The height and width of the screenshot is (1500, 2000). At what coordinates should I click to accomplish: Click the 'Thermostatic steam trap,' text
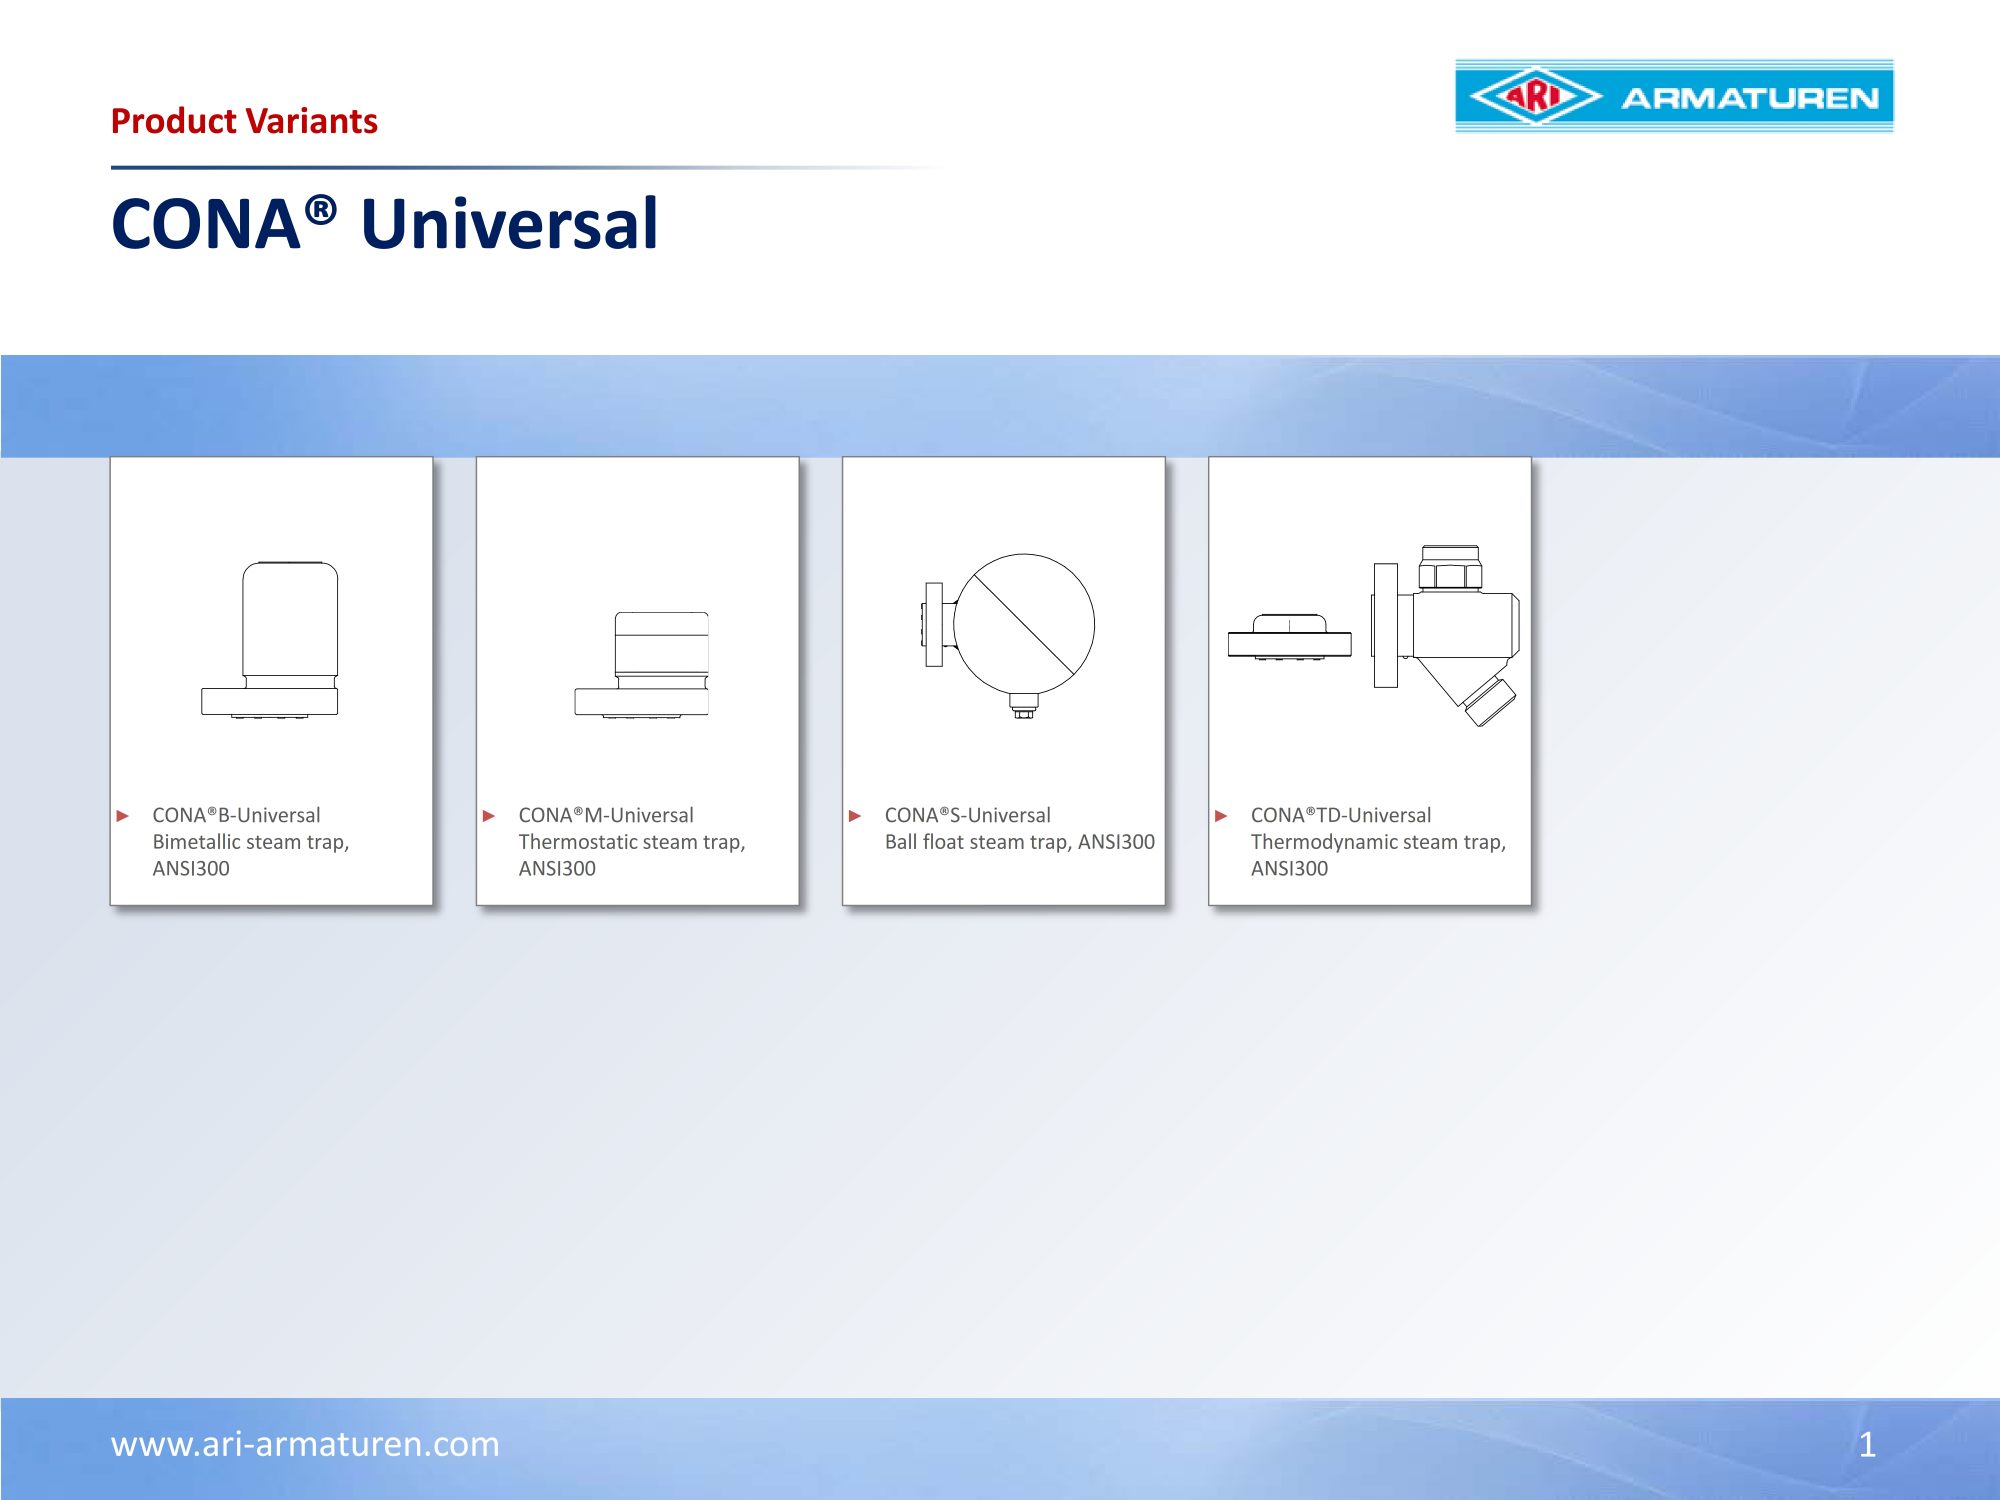pyautogui.click(x=632, y=842)
